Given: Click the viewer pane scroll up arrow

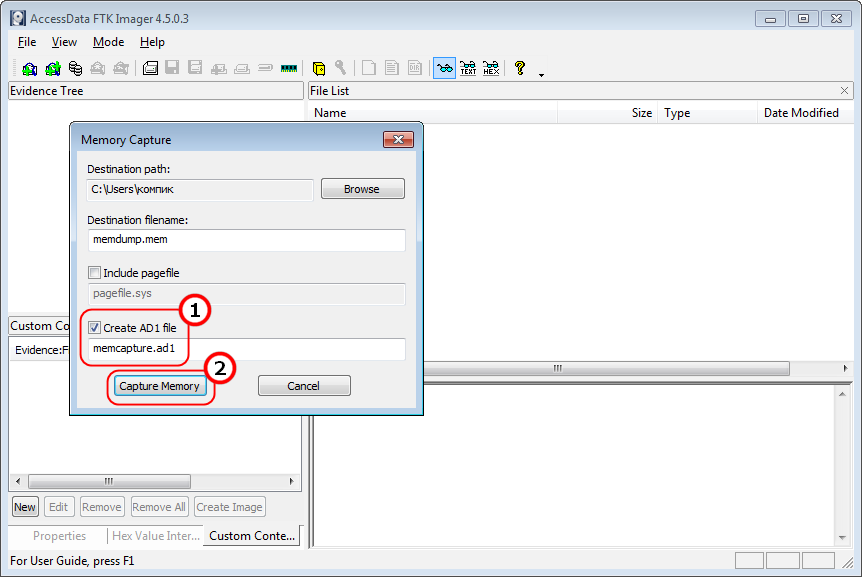Looking at the screenshot, I should click(842, 394).
